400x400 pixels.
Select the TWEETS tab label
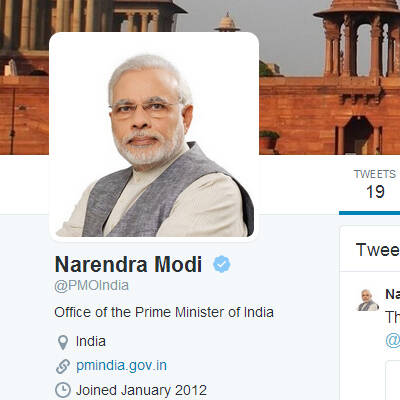375,174
